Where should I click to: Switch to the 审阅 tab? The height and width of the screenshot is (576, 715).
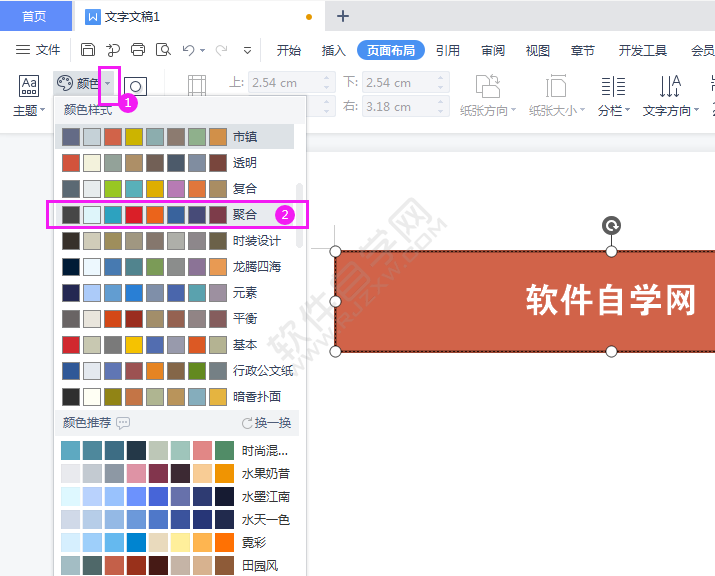click(x=492, y=50)
